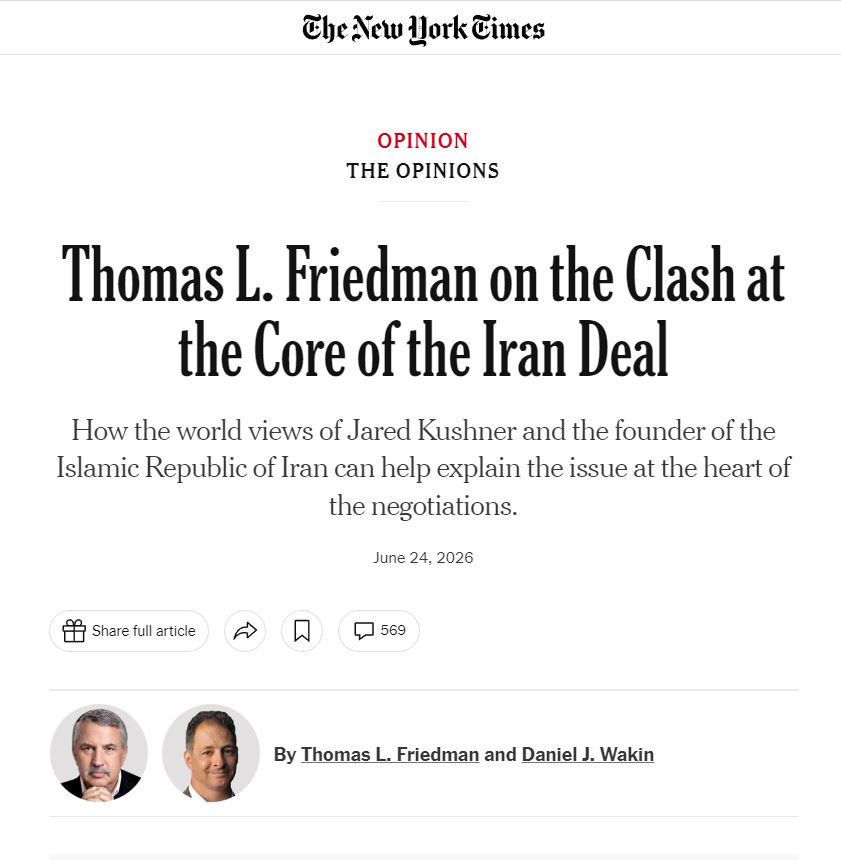Viewport: 841px width, 860px height.
Task: Click the speech bubble comments icon
Action: point(364,631)
